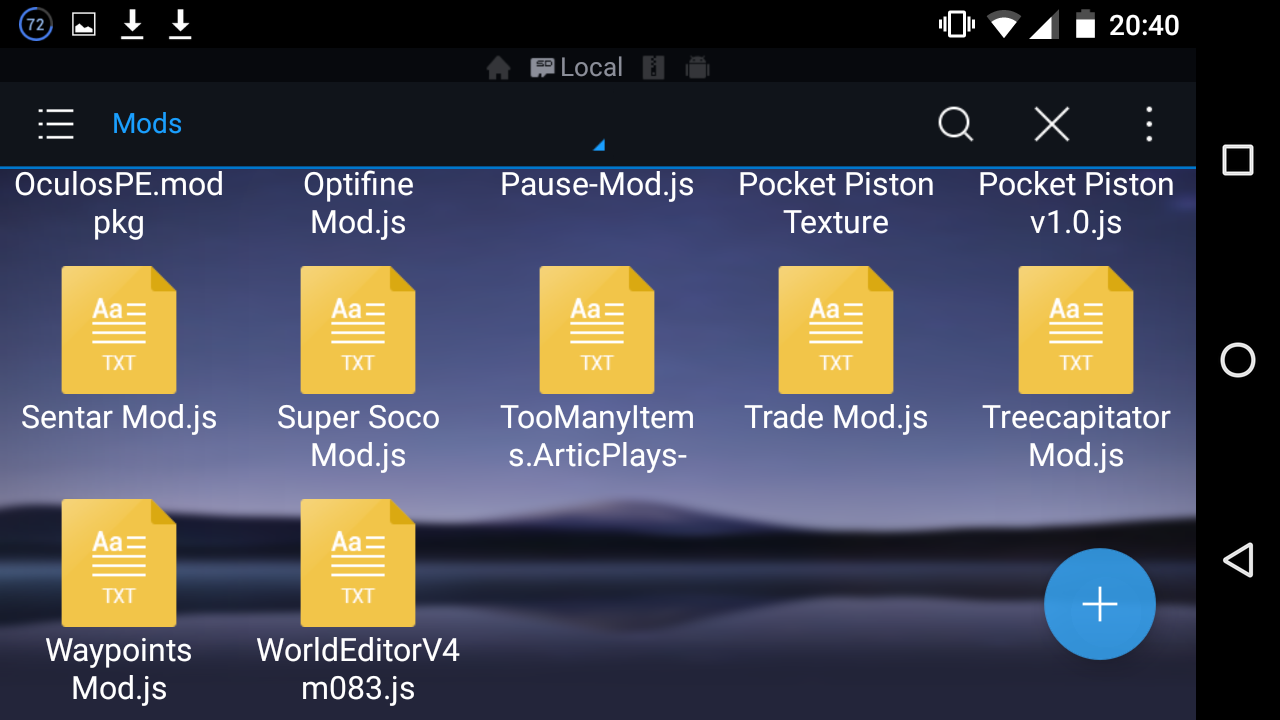Image resolution: width=1280 pixels, height=720 pixels.
Task: Expand the small blue dropdown triangle
Action: (x=599, y=145)
